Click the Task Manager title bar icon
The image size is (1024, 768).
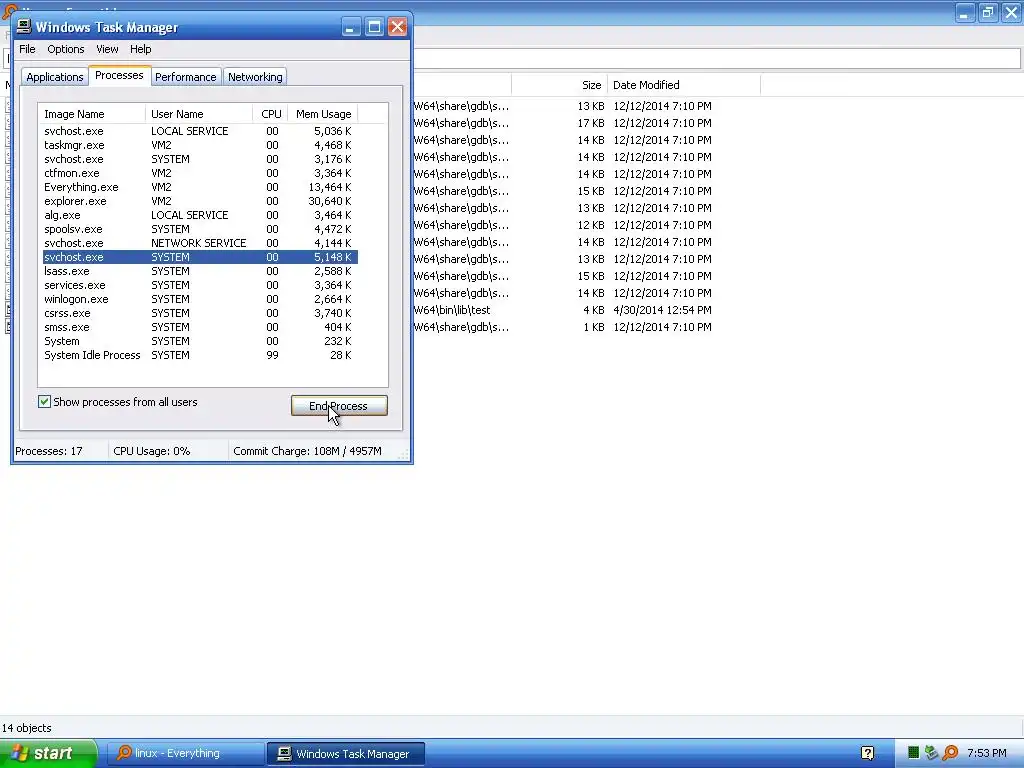24,26
